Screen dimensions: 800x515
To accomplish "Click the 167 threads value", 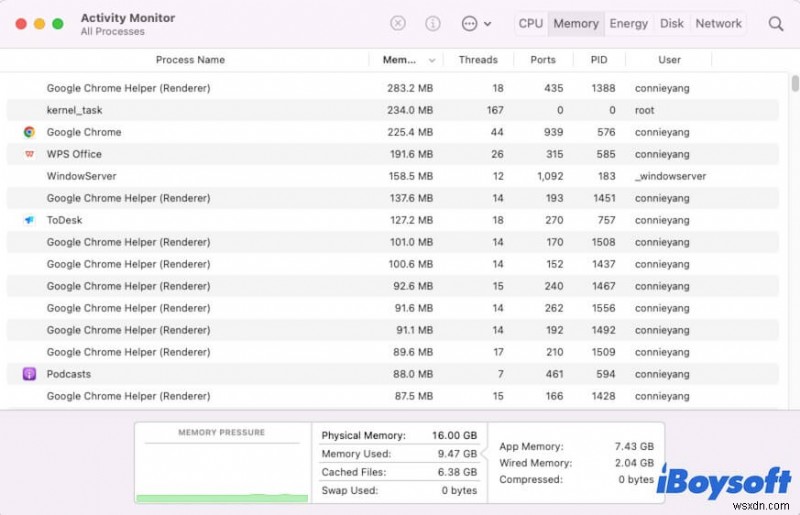I will 495,110.
